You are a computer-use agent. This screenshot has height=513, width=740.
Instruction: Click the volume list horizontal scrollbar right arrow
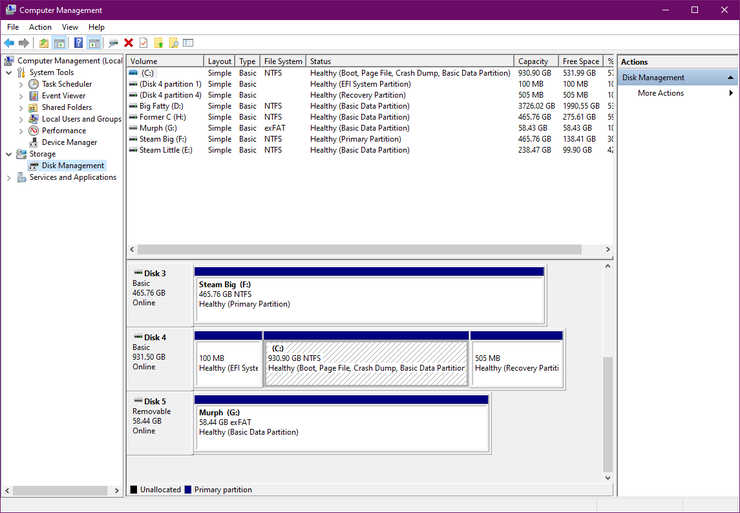tap(608, 249)
